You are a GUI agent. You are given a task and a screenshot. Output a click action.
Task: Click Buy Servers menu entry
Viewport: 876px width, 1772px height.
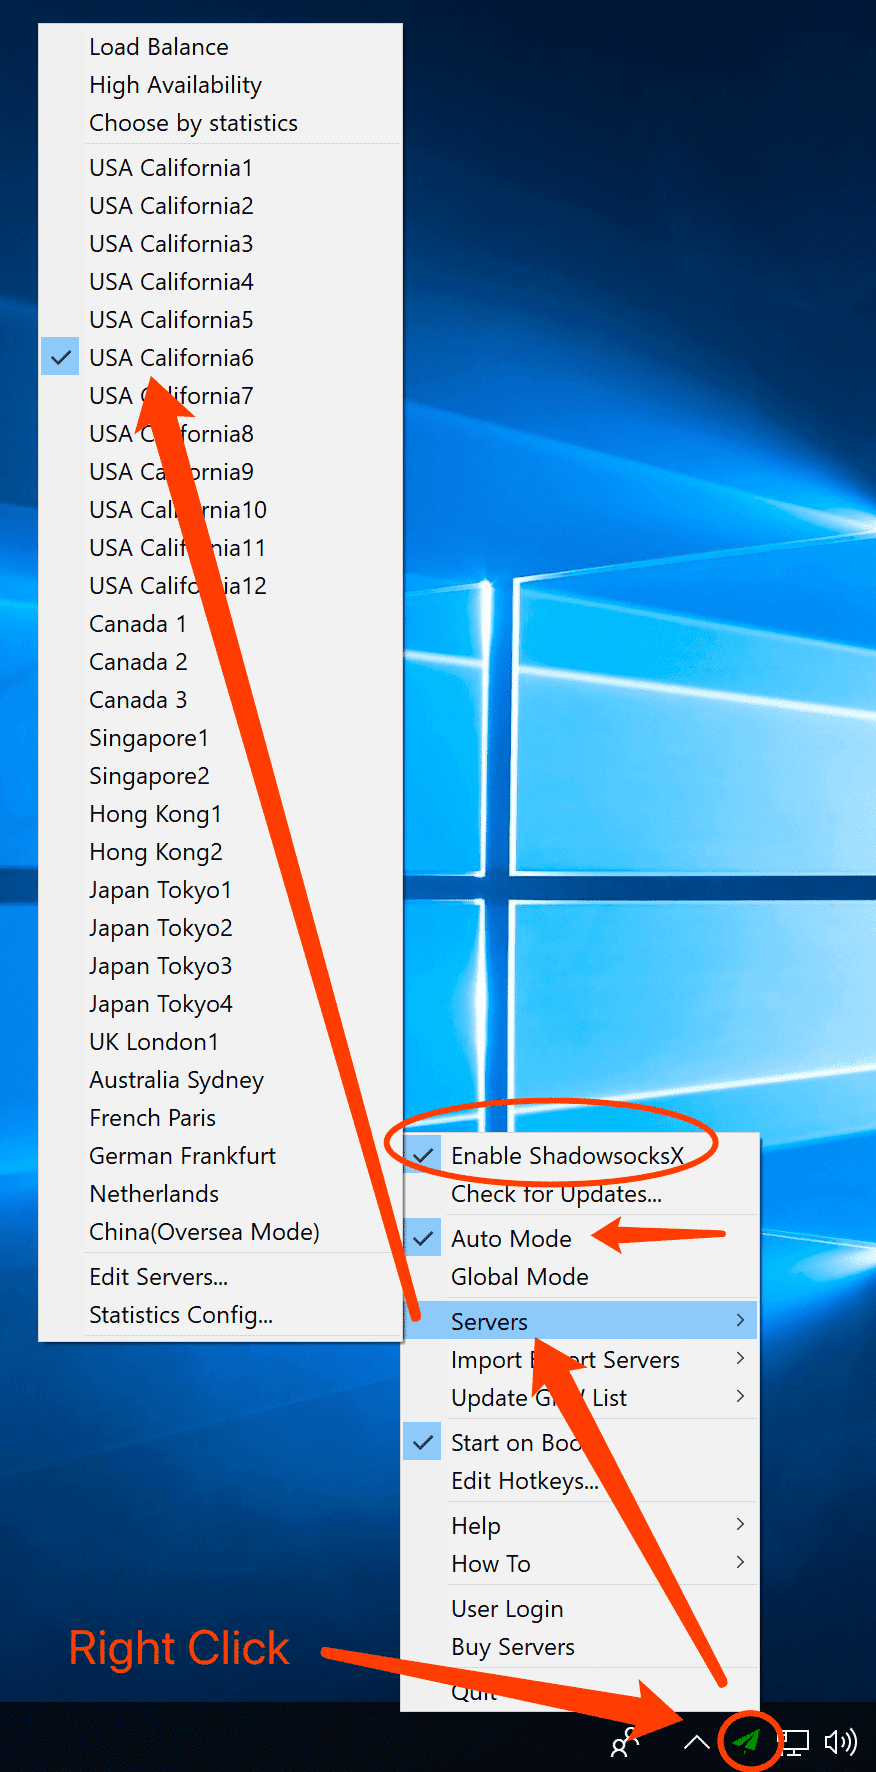[x=512, y=1647]
